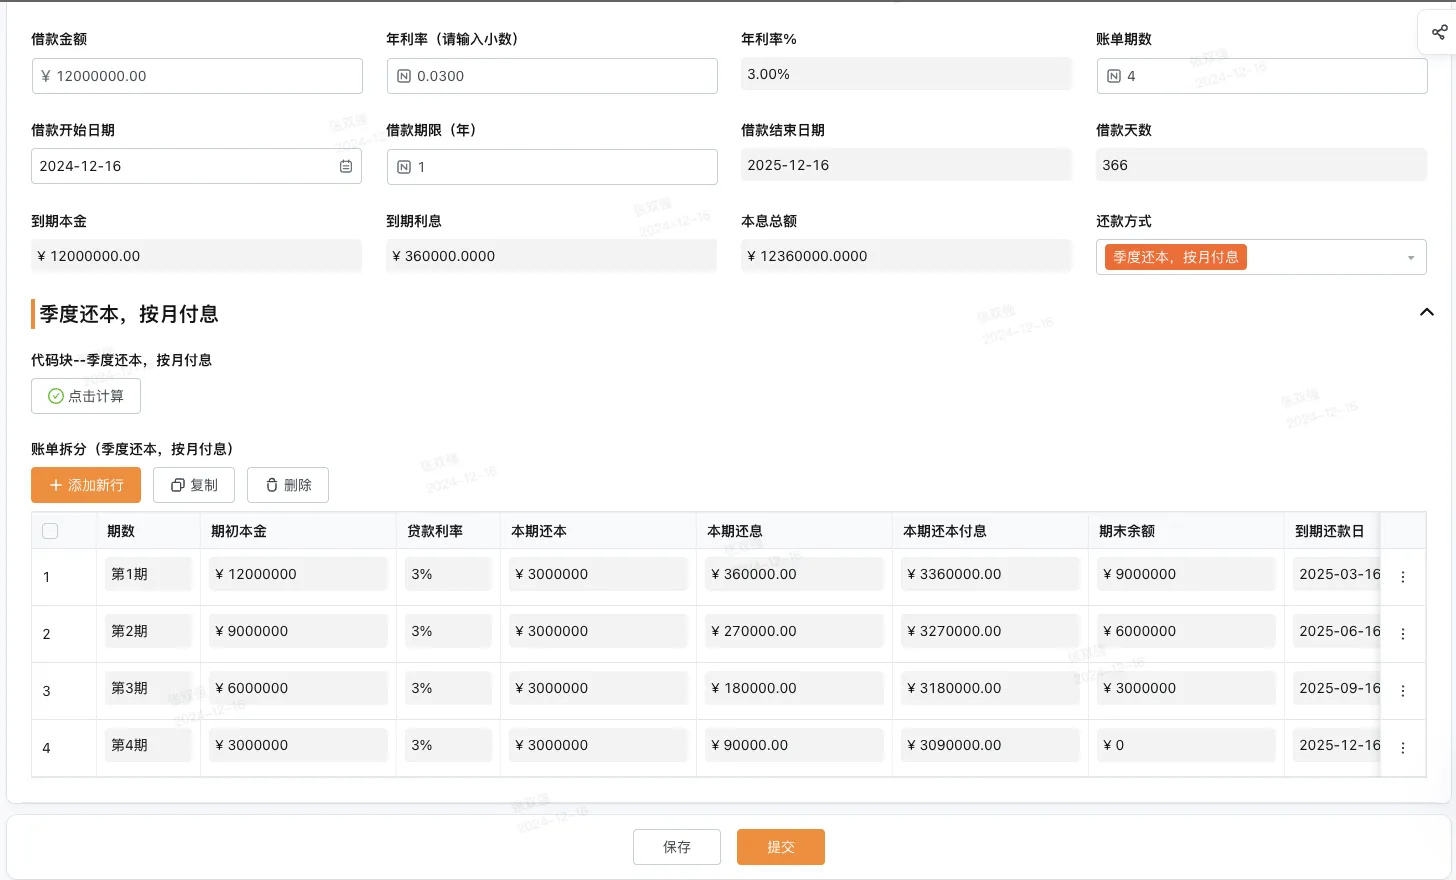The height and width of the screenshot is (880, 1456).
Task: Click the trash icon on 删除 button
Action: click(x=270, y=485)
